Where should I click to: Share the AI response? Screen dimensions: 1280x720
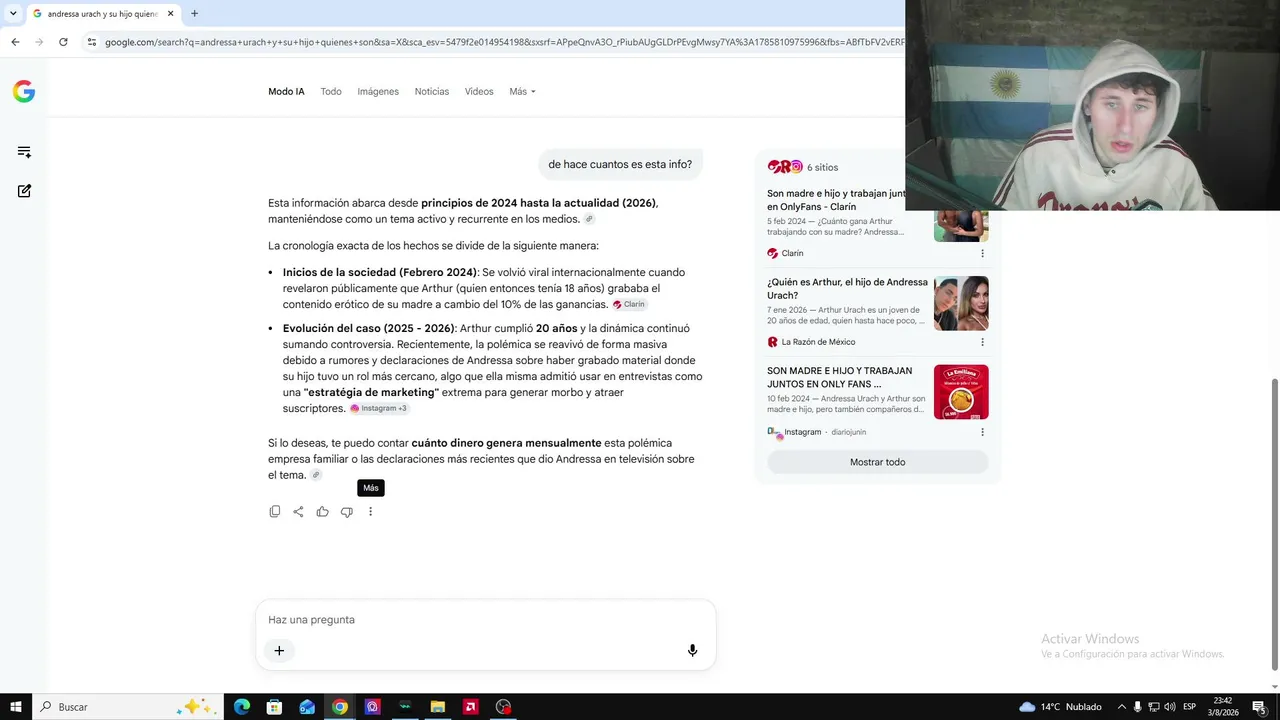[x=298, y=512]
